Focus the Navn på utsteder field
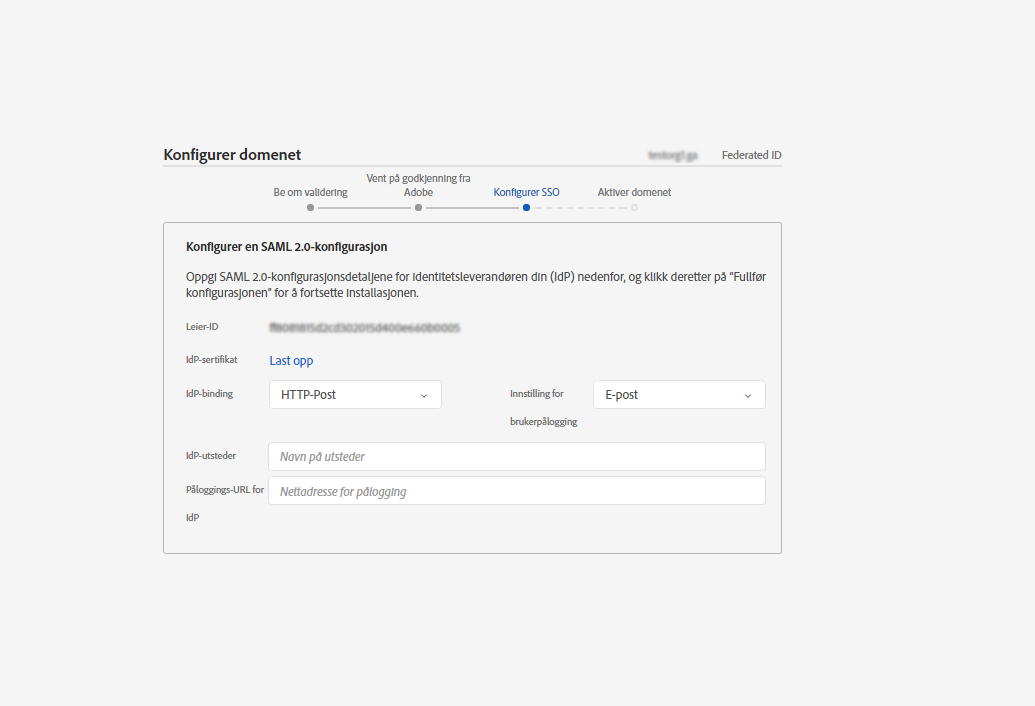The width and height of the screenshot is (1035, 706). 516,457
